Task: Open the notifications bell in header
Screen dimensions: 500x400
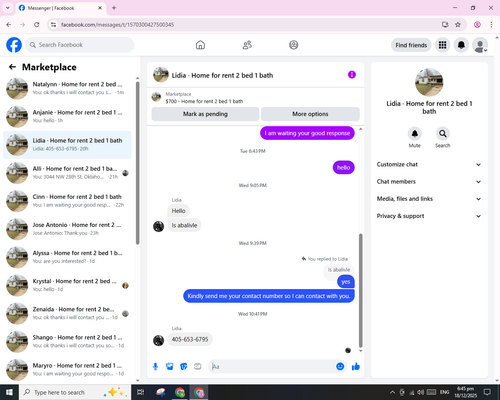Action: 461,45
